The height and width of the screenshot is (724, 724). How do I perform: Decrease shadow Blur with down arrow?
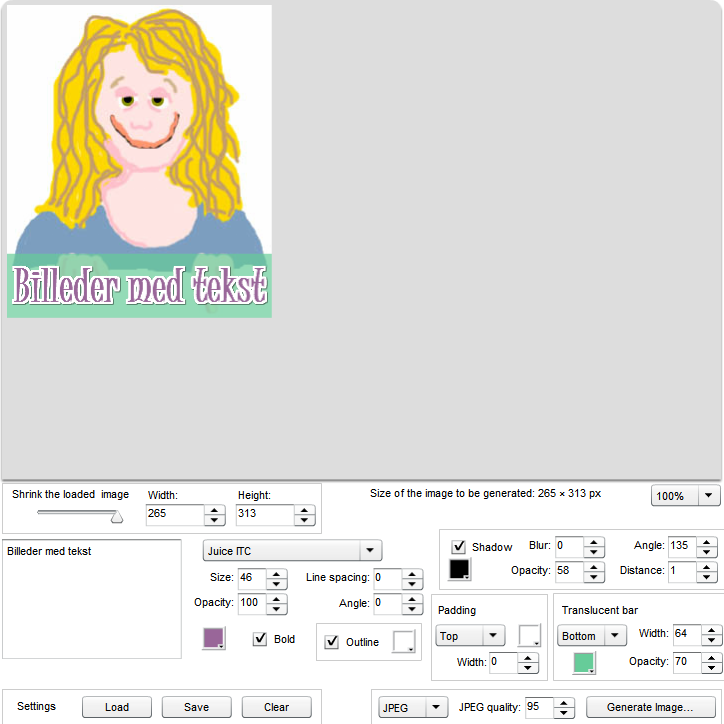[x=594, y=552]
